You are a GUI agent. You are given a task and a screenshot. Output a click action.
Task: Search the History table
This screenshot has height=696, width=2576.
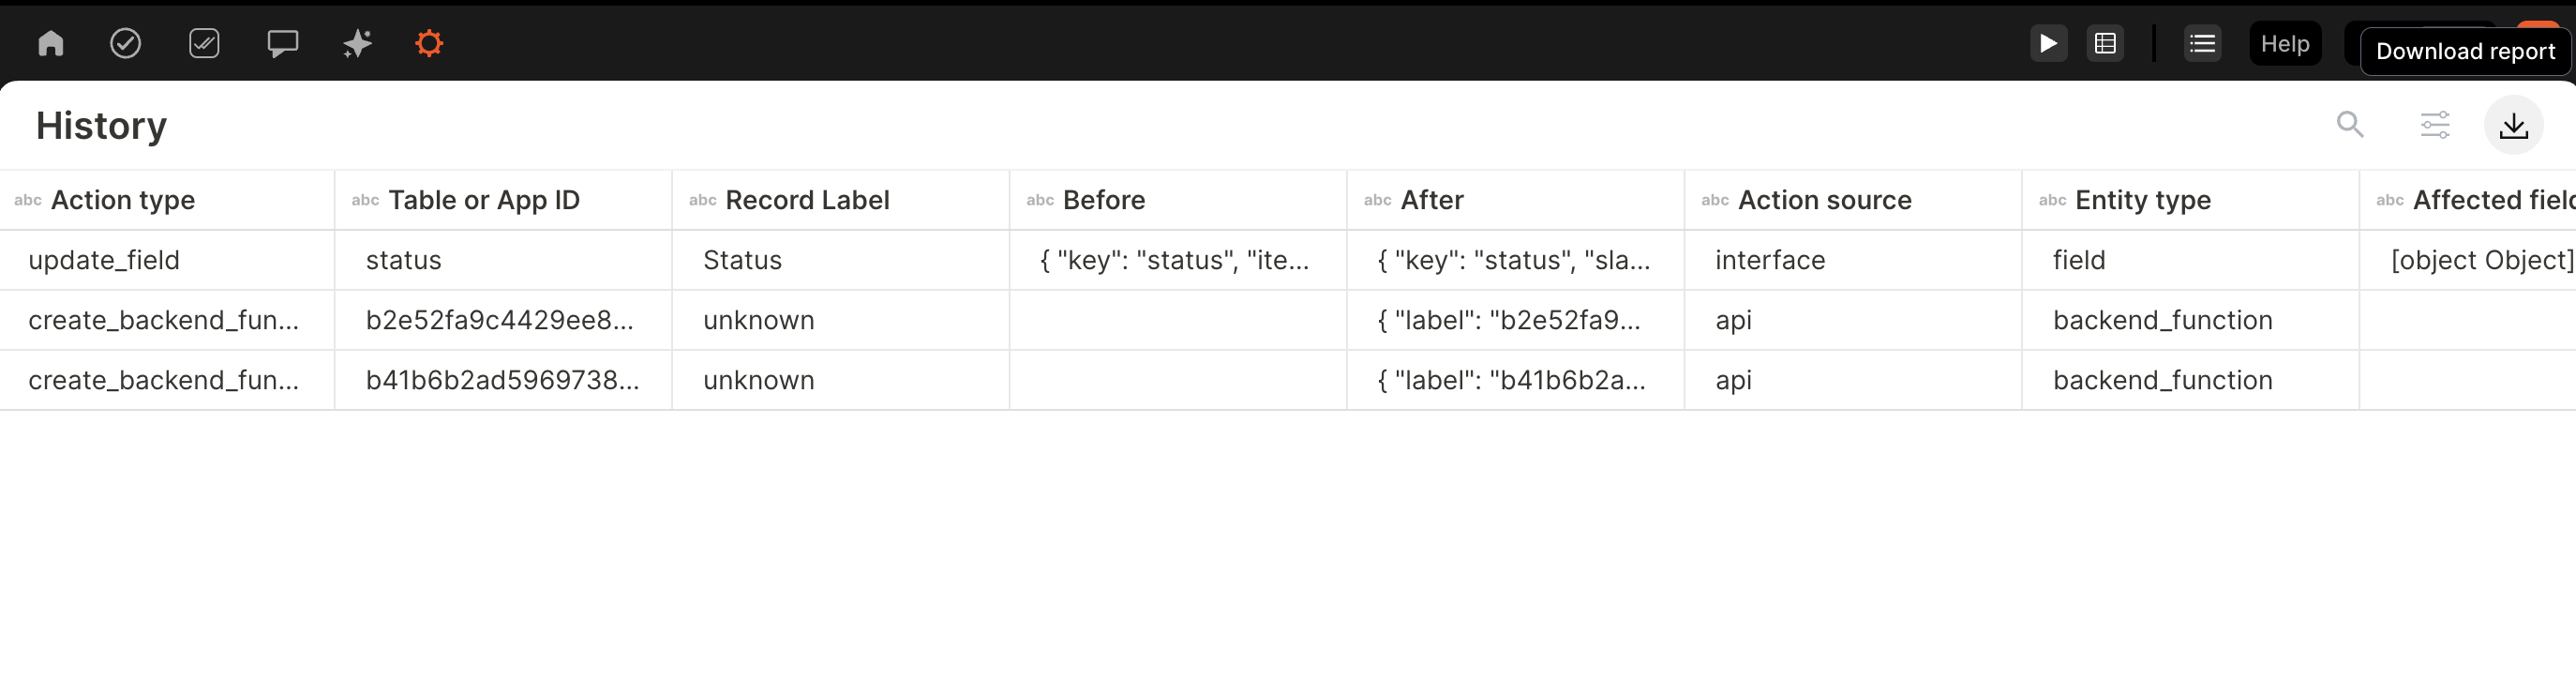coord(2350,125)
